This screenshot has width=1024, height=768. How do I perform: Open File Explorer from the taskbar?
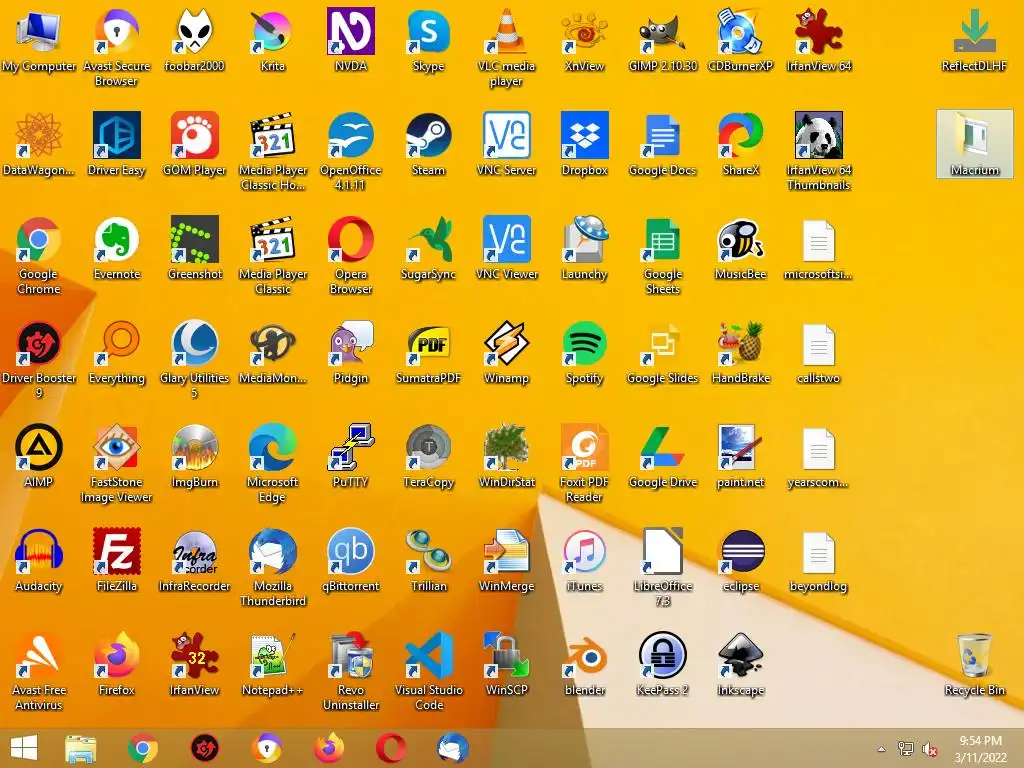click(x=81, y=748)
